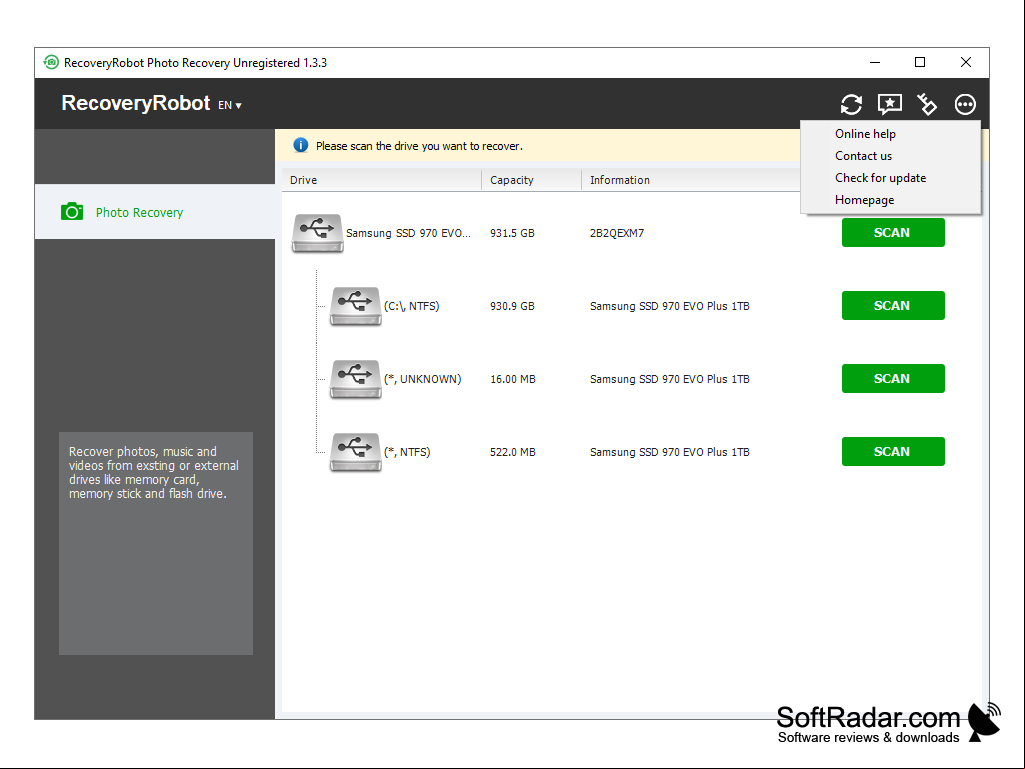Select Check for update menu entry
Screen dimensions: 1025x769
tap(880, 178)
